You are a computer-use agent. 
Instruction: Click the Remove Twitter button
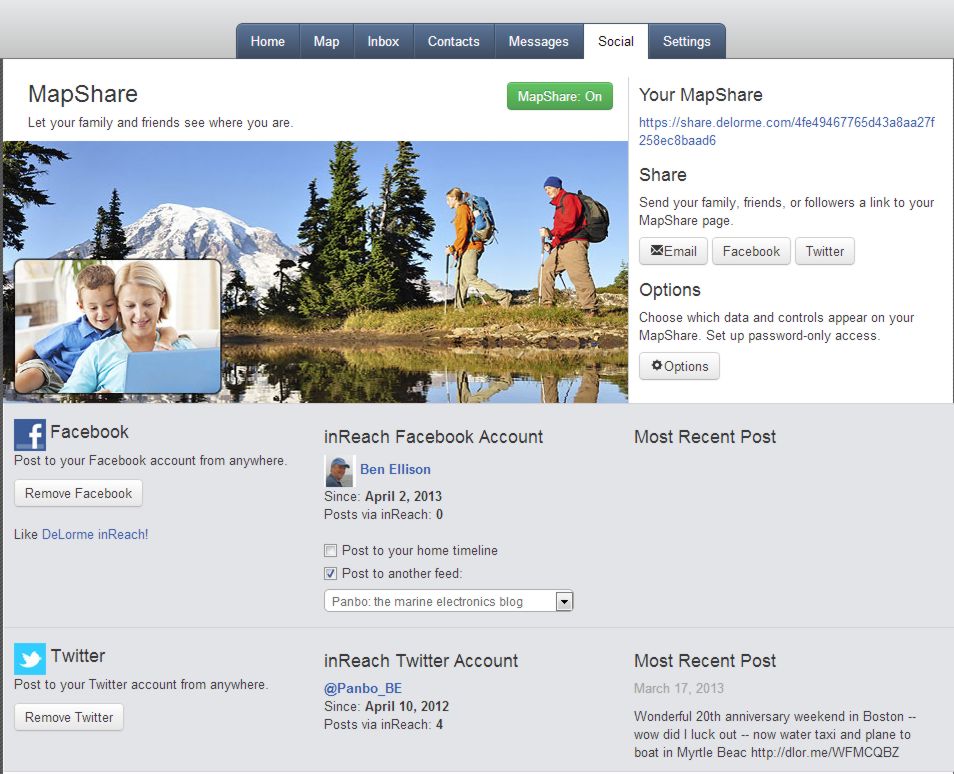tap(69, 717)
